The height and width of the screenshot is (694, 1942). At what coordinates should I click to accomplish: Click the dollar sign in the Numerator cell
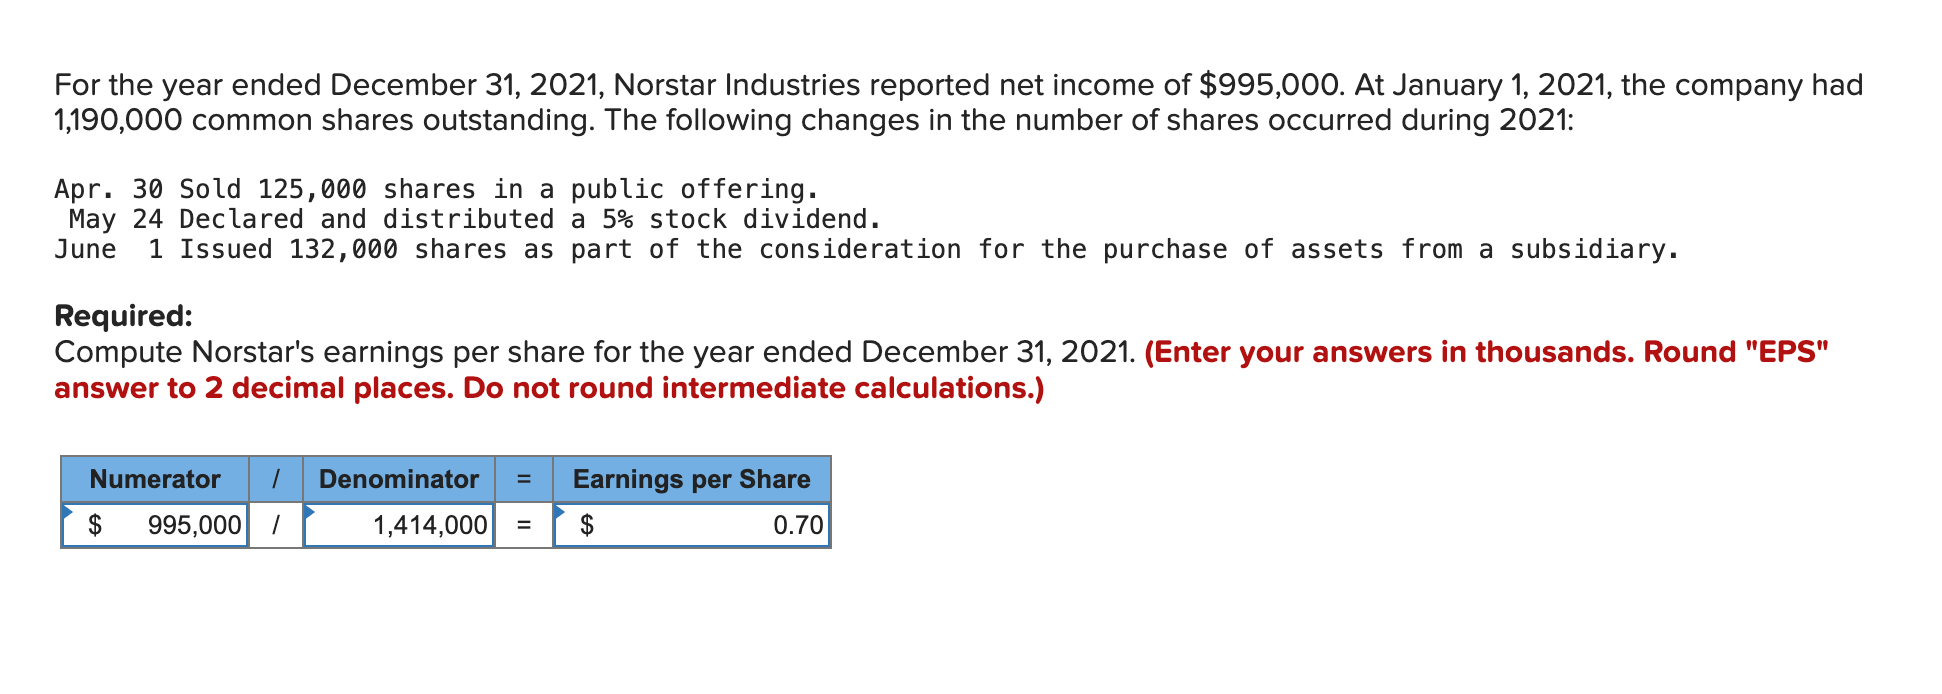click(95, 524)
